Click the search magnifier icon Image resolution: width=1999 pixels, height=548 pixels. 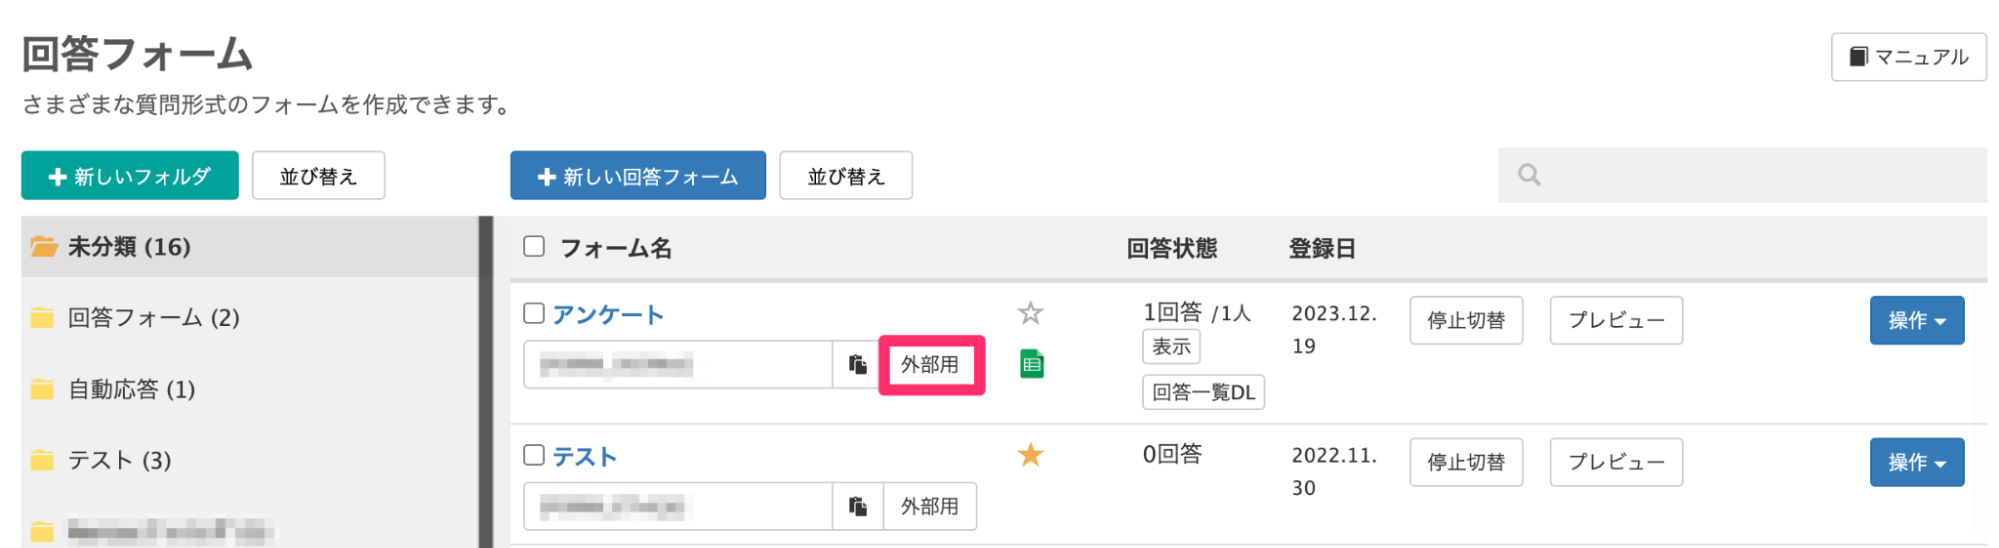pos(1528,175)
